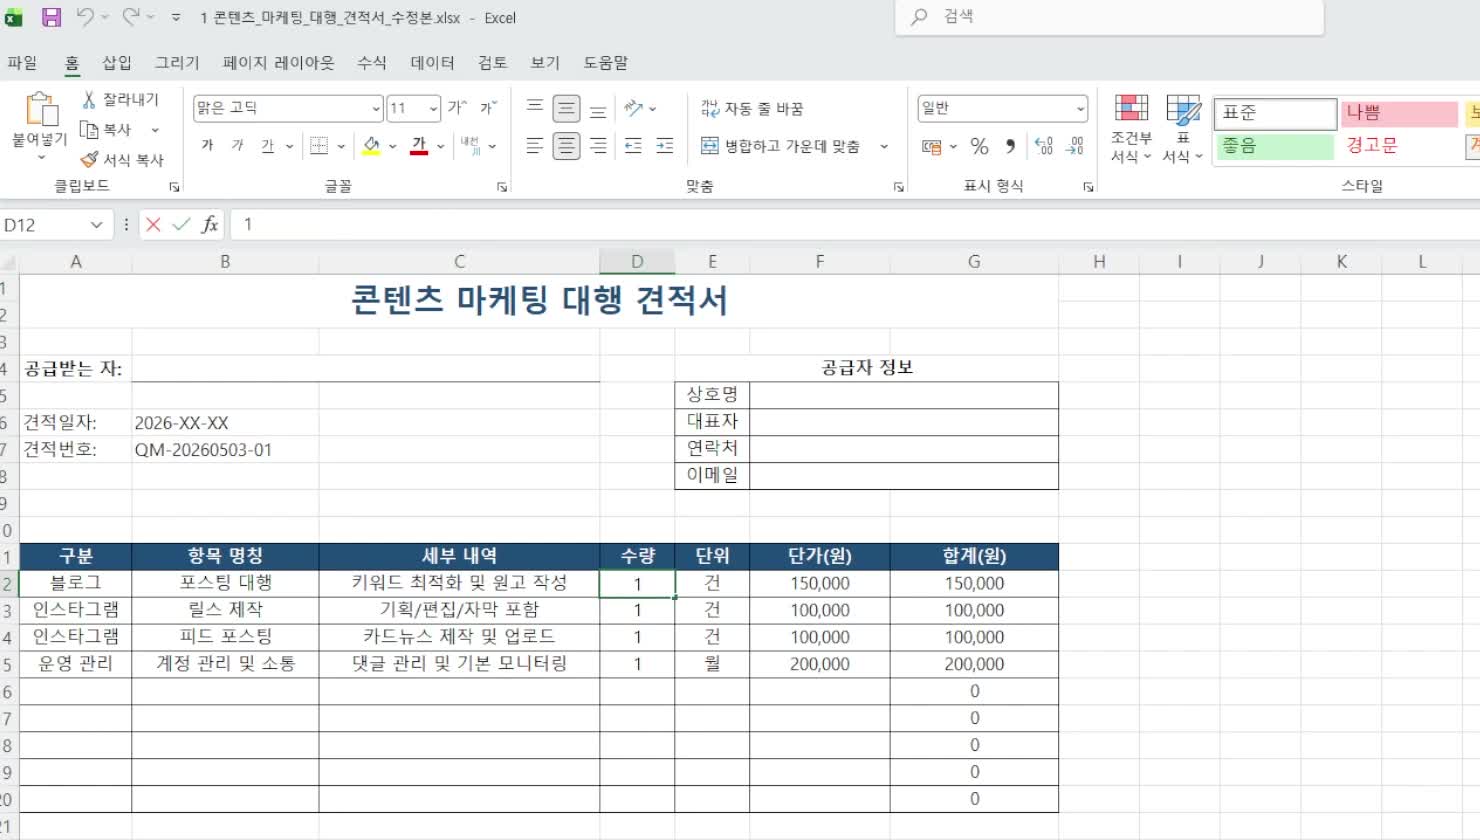This screenshot has height=840, width=1480.
Task: Apply borders with the border icon
Action: click(x=319, y=146)
